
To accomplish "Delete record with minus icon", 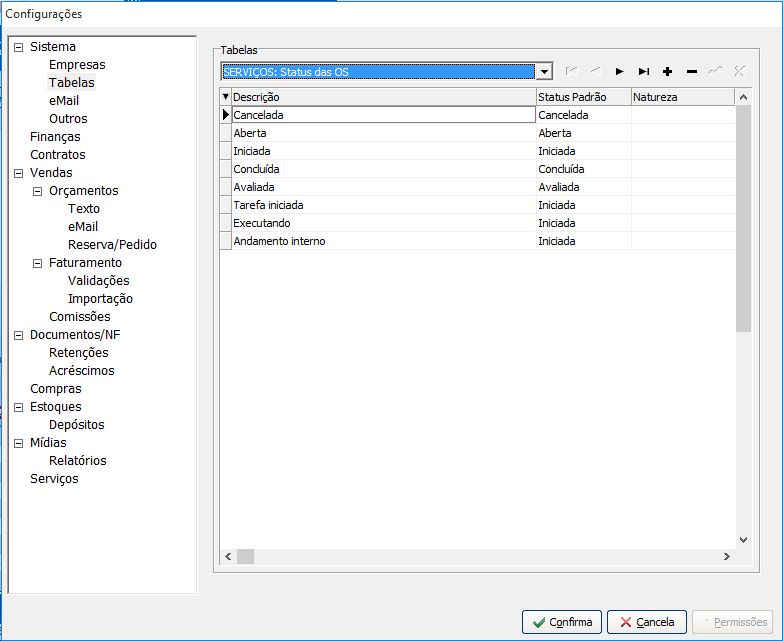I will [692, 71].
